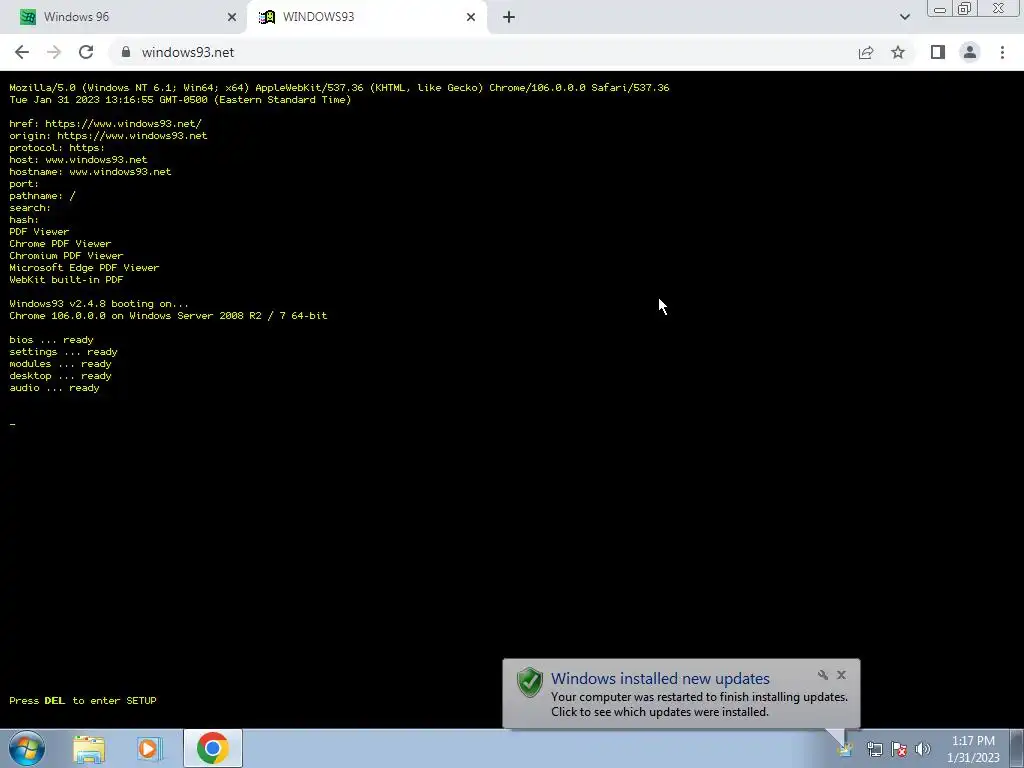Open the taskbar clock showing 1:17 PM
This screenshot has height=768, width=1024.
pos(973,749)
